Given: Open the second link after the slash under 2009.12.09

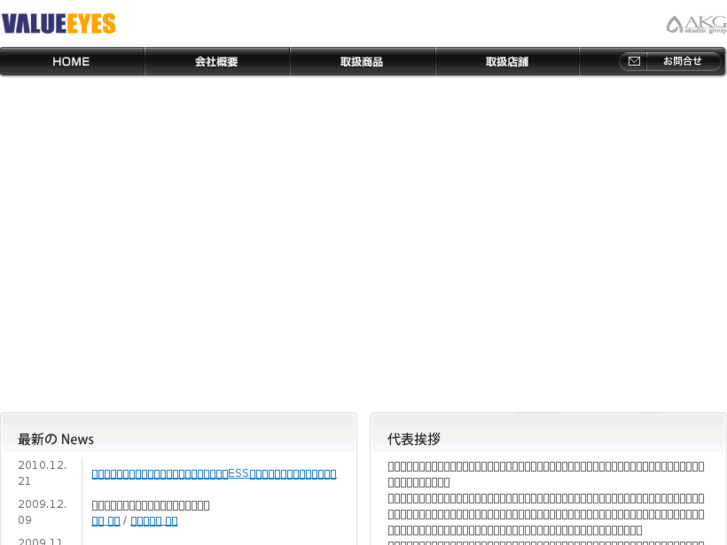Looking at the screenshot, I should pyautogui.click(x=154, y=521).
